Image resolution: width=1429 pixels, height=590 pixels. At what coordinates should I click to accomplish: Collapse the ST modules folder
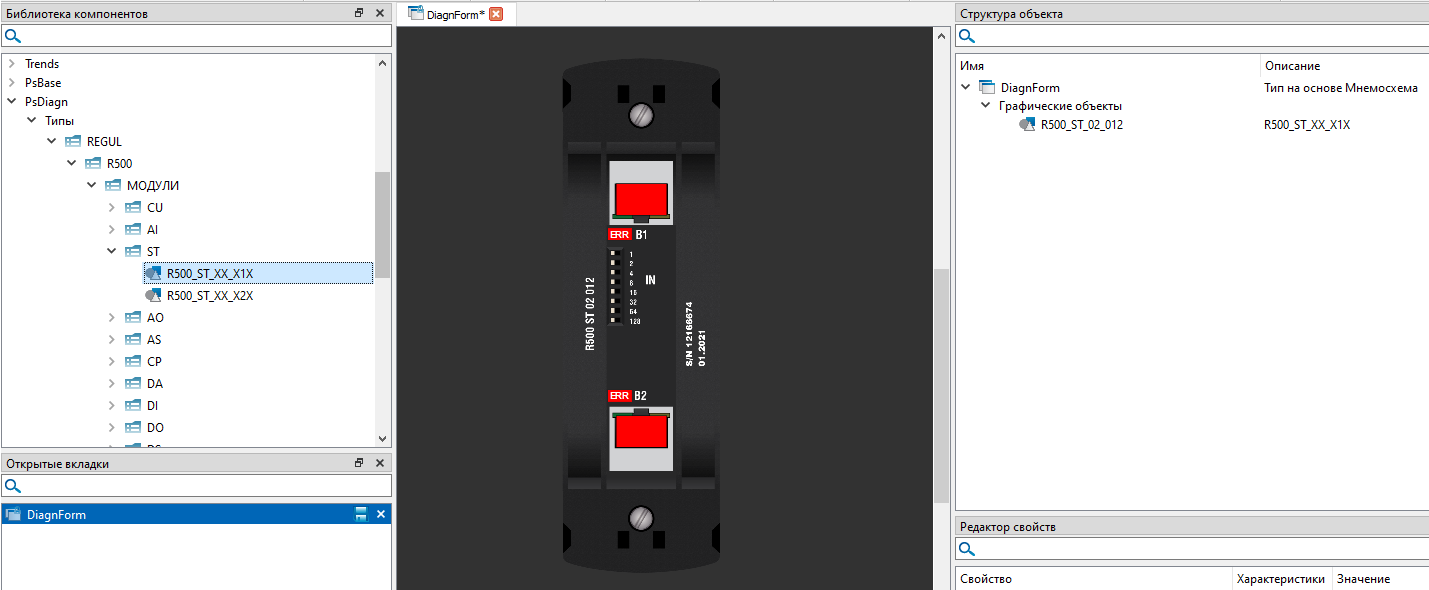tap(112, 252)
